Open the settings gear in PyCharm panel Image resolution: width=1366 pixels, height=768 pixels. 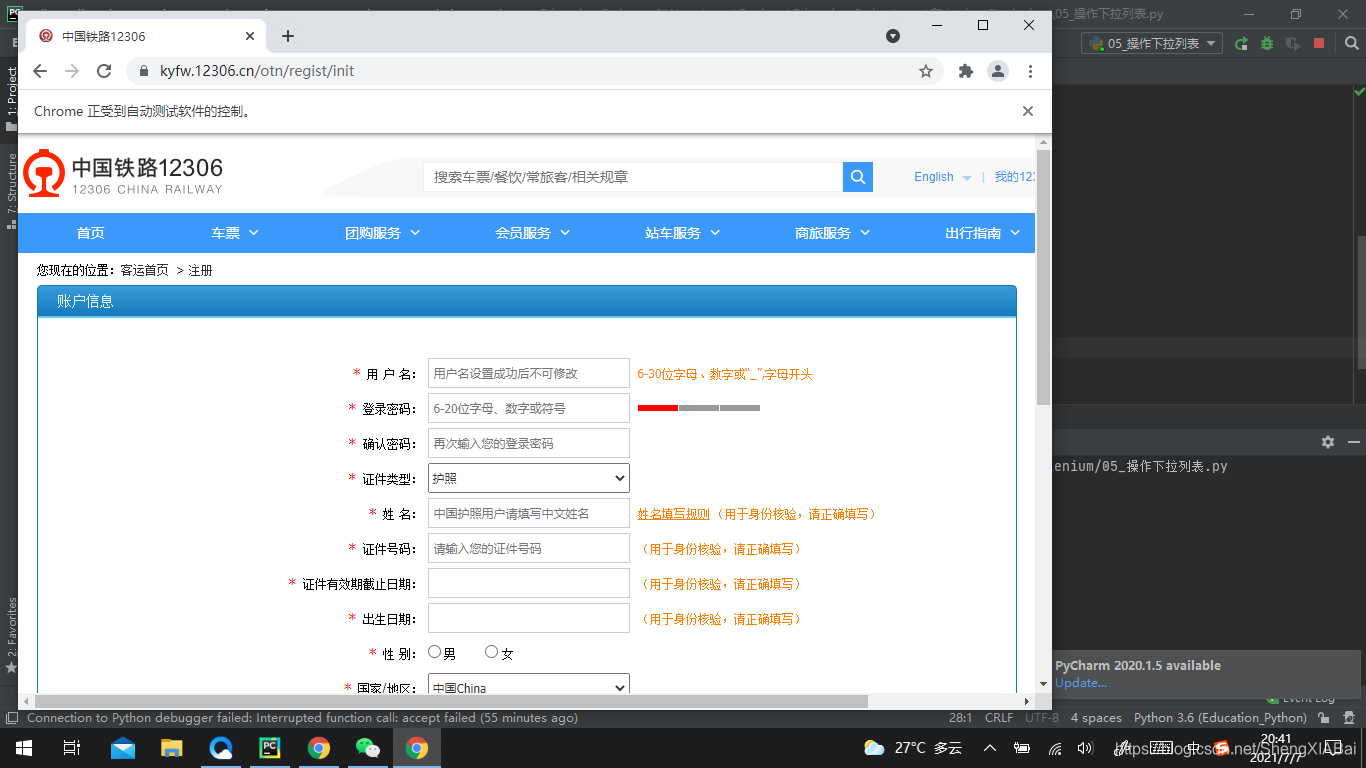tap(1327, 441)
